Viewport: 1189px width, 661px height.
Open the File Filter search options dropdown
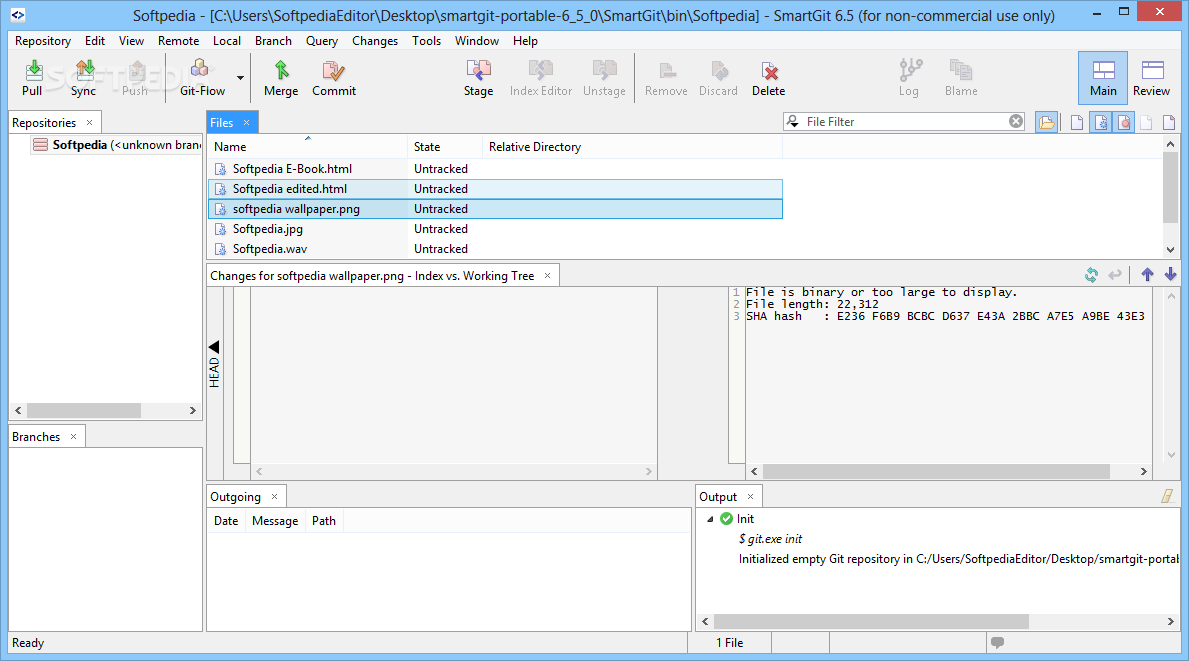(793, 122)
